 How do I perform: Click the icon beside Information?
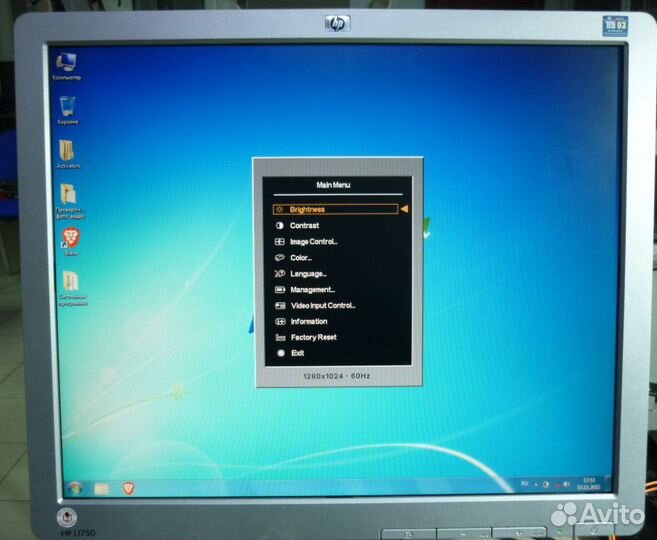pyautogui.click(x=280, y=321)
